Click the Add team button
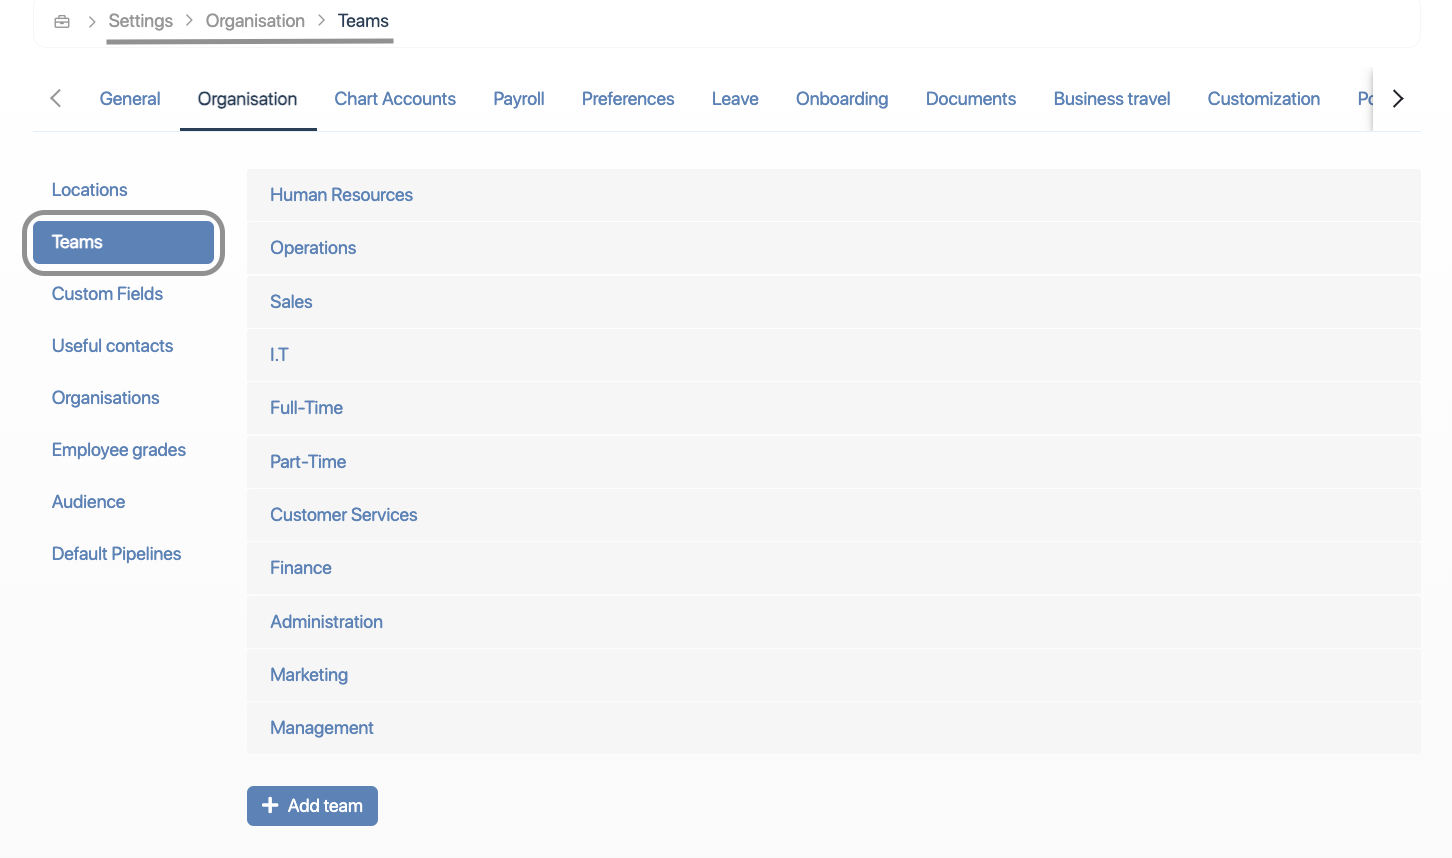 pyautogui.click(x=312, y=806)
